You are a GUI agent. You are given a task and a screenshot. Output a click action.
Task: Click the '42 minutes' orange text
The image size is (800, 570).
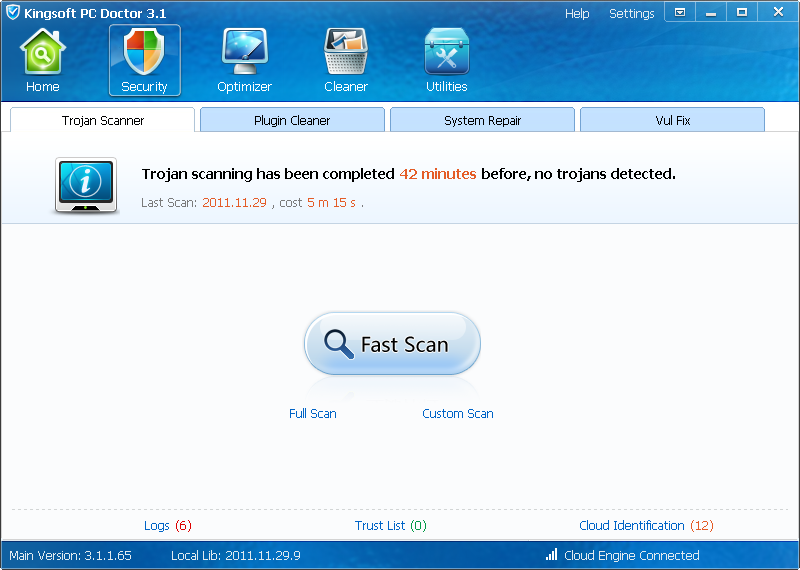point(438,174)
